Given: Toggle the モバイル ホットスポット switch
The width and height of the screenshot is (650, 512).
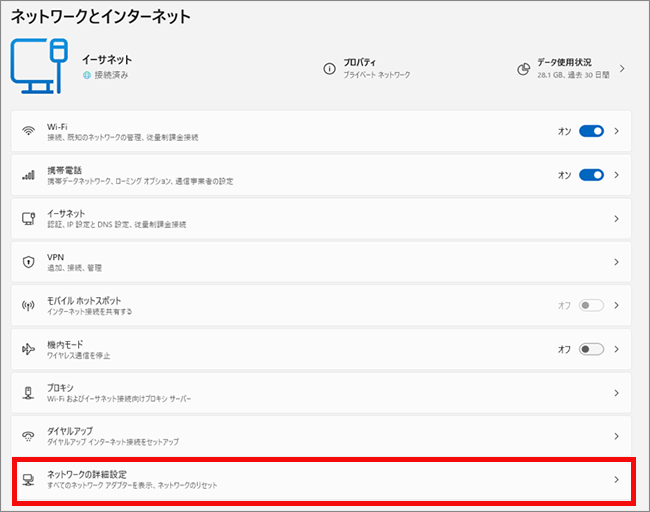Looking at the screenshot, I should point(592,306).
